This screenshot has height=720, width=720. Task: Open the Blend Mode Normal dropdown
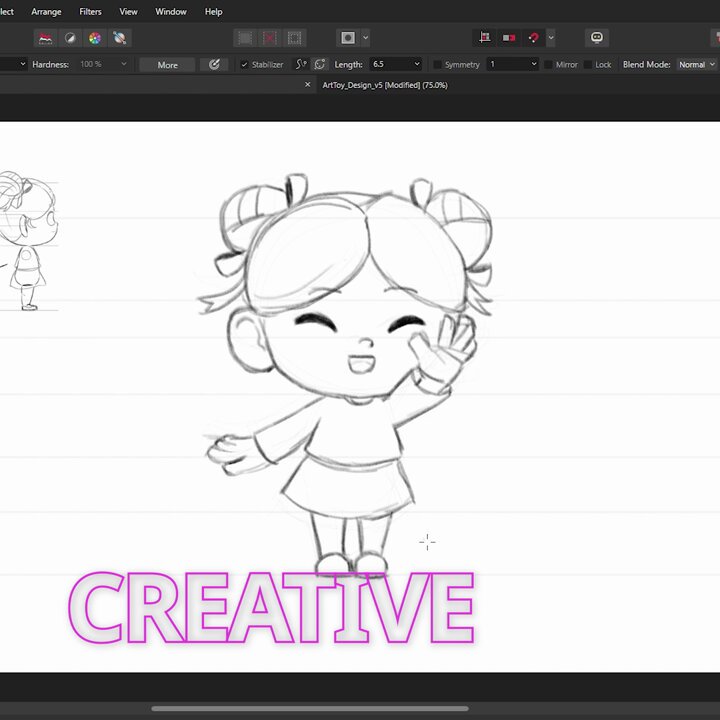pos(697,65)
